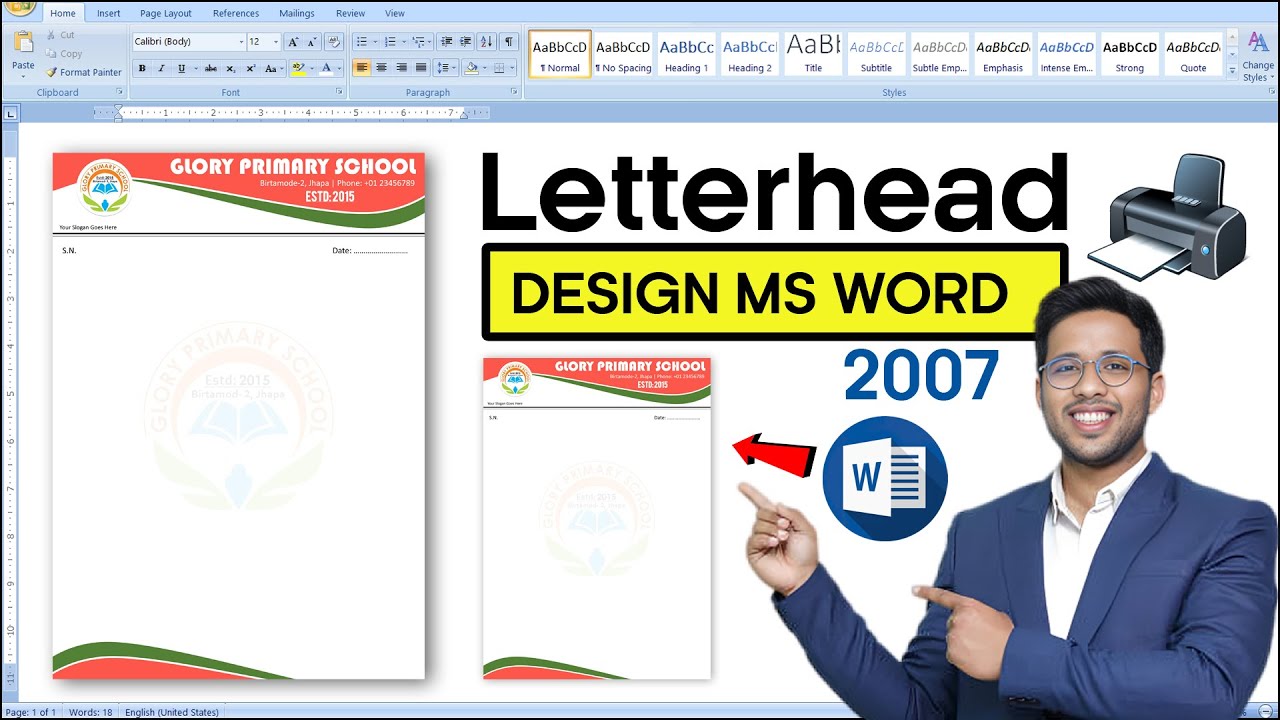1280x720 pixels.
Task: Apply the Heading 2 style
Action: (x=750, y=54)
